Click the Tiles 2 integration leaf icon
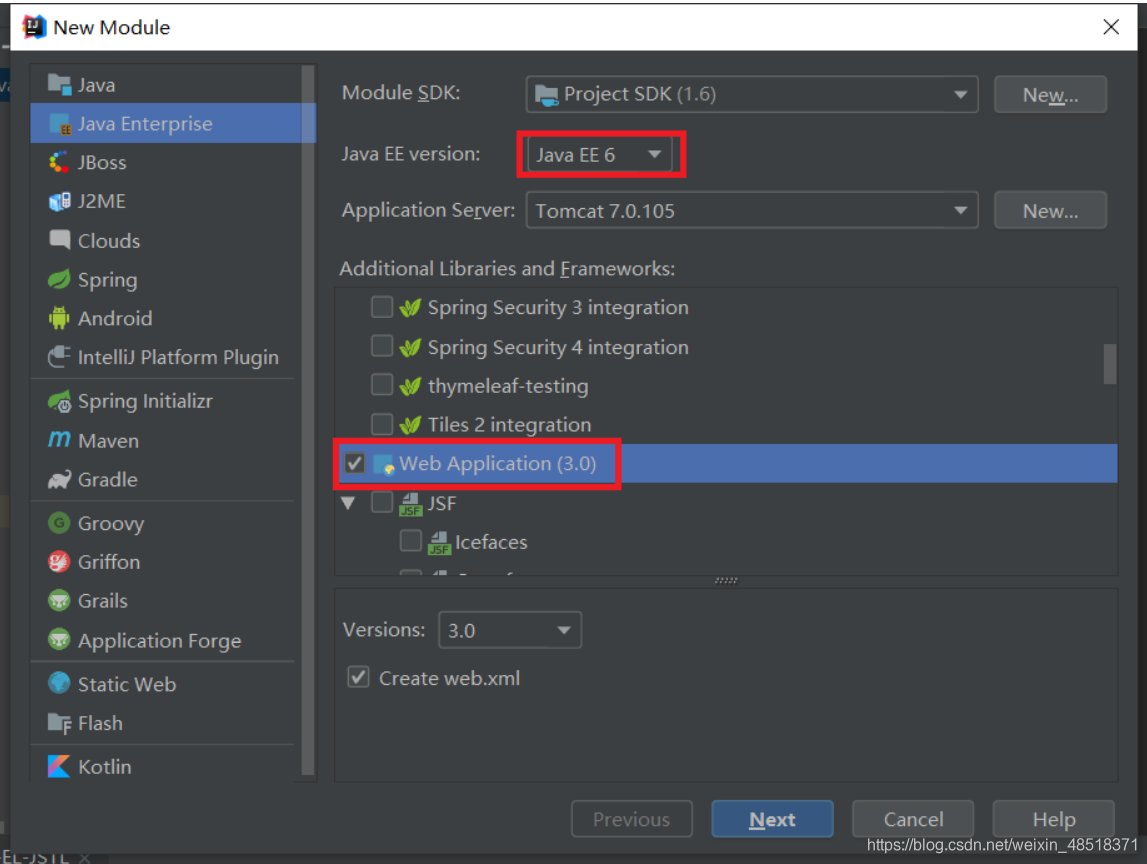 pos(410,424)
